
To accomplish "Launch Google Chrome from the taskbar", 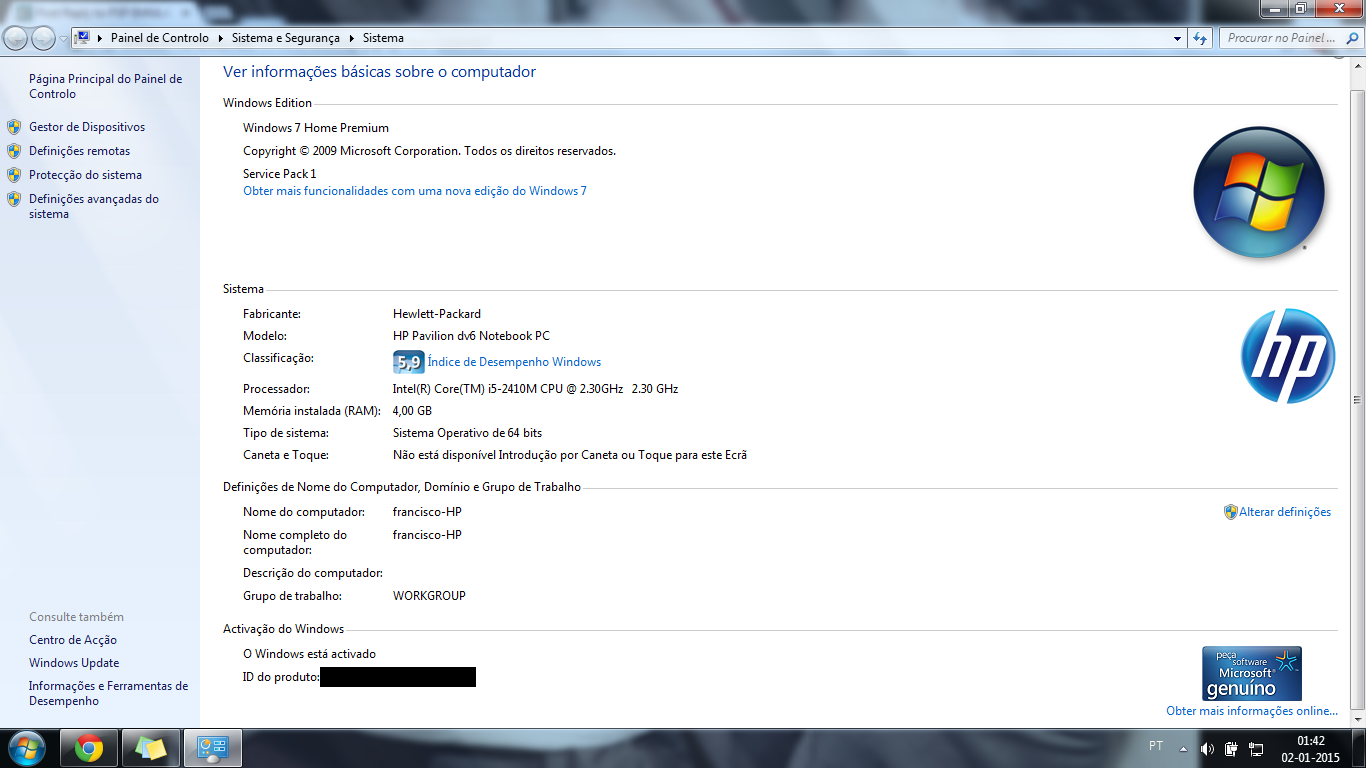I will click(89, 748).
